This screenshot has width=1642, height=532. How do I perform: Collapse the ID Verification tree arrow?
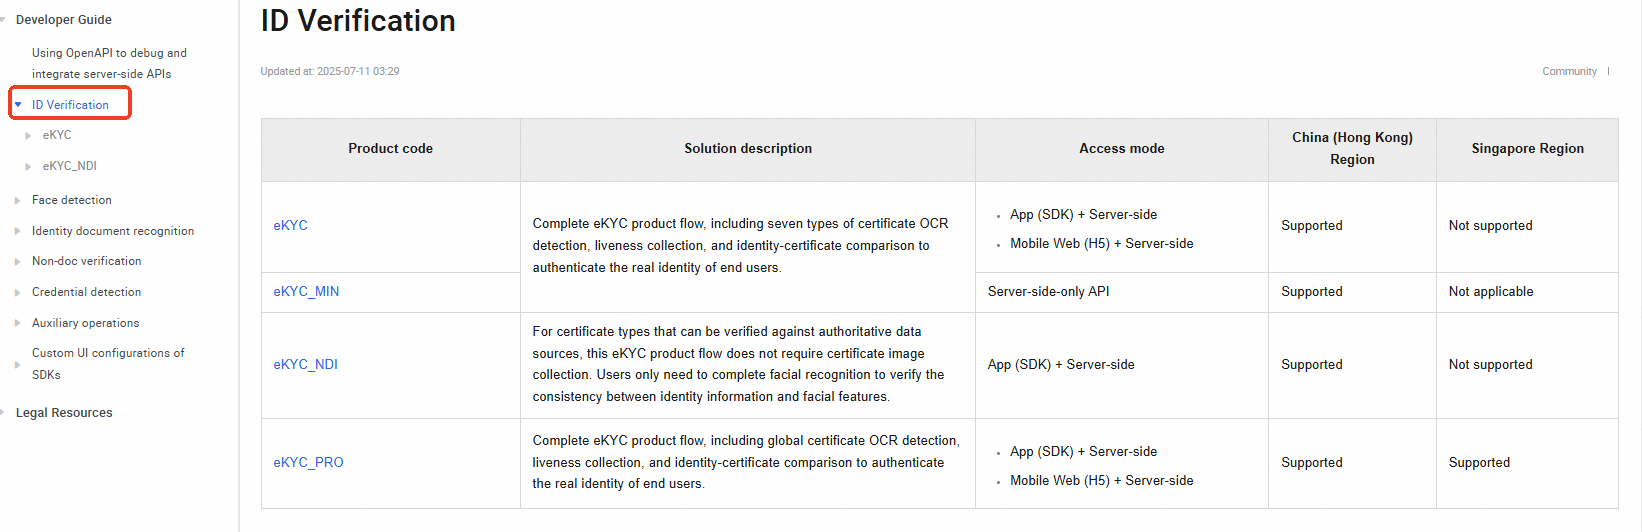[18, 105]
